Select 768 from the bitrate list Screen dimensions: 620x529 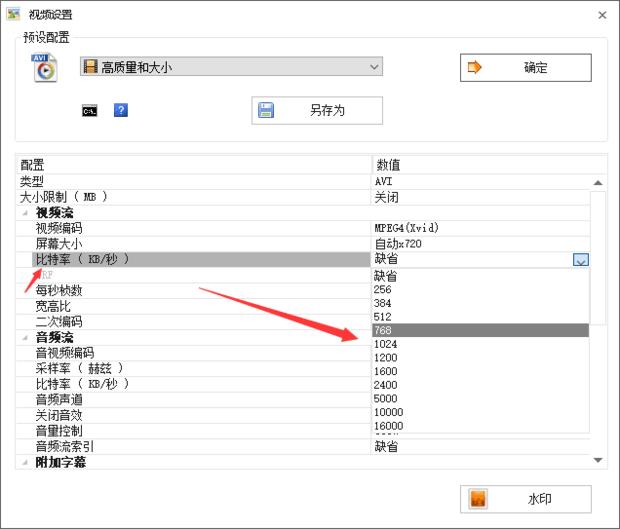pos(480,330)
